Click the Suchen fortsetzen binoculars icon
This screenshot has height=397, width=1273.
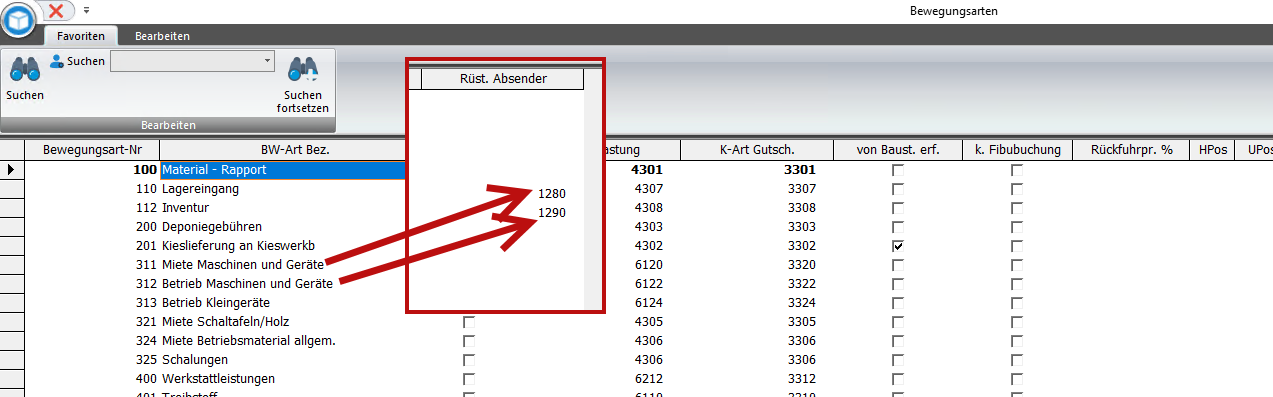[302, 68]
